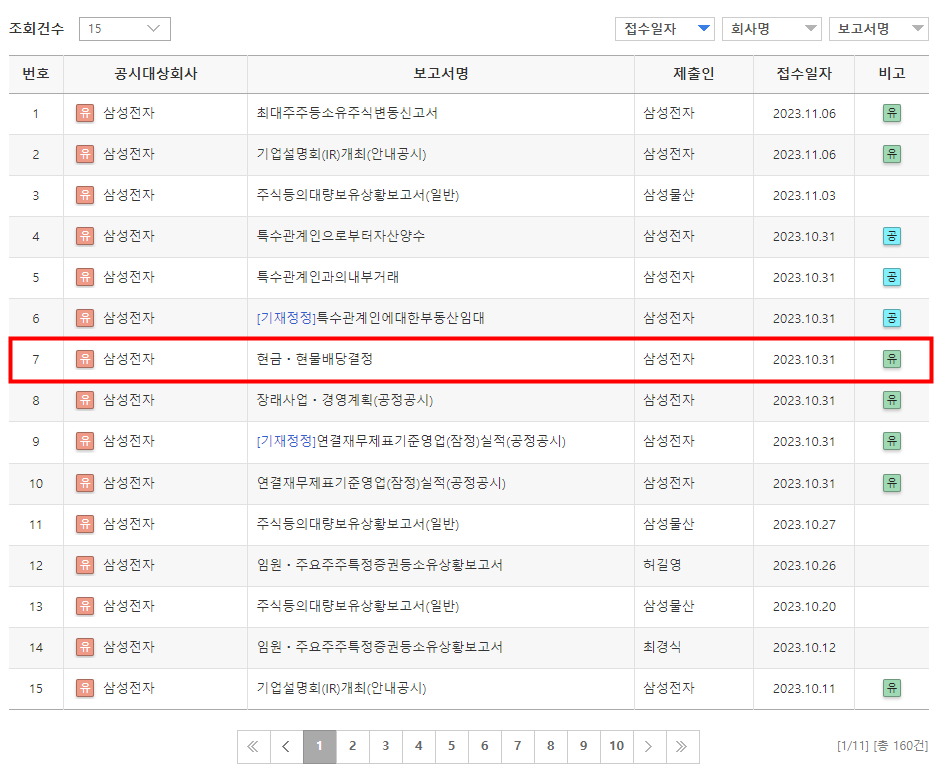938x775 pixels.
Task: Click blue 공 badge in row 5
Action: click(x=892, y=277)
